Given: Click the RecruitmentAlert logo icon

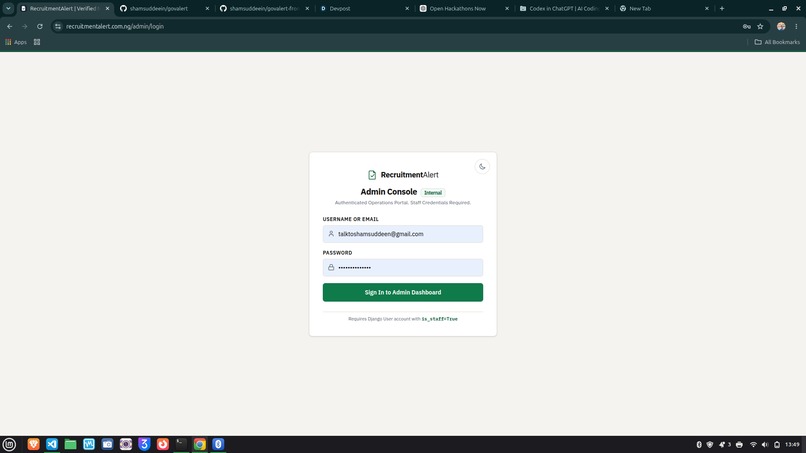Looking at the screenshot, I should pos(372,175).
